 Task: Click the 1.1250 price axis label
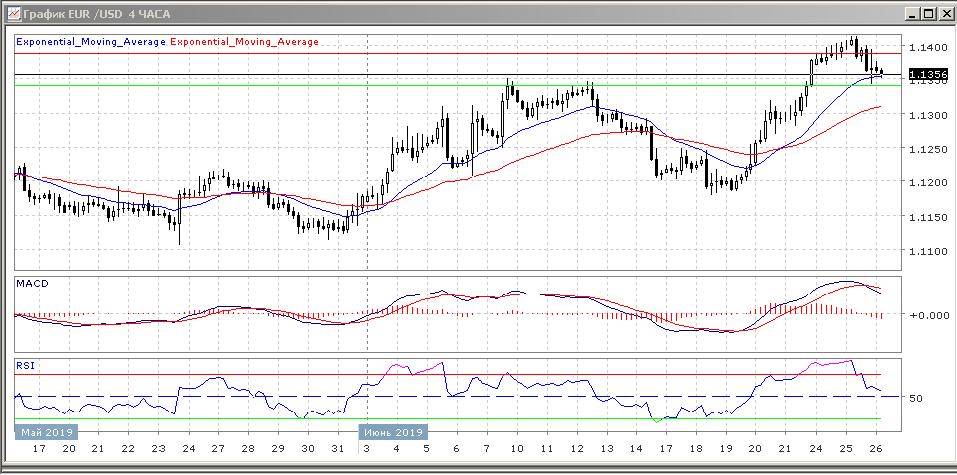pyautogui.click(x=928, y=149)
